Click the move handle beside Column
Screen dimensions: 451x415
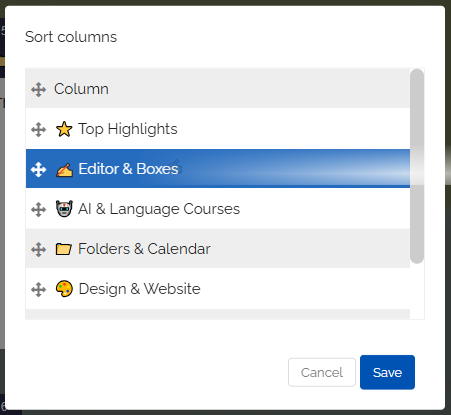(38, 89)
